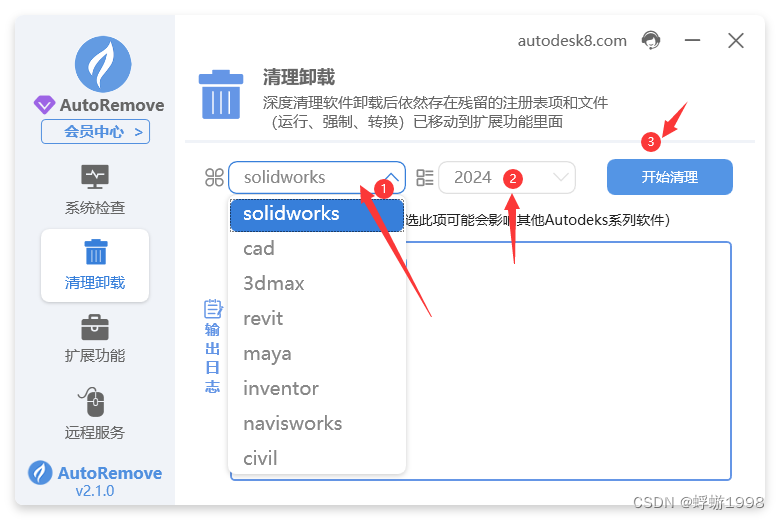Image resolution: width=780 pixels, height=520 pixels.
Task: Click the customer support headset icon
Action: 651,40
